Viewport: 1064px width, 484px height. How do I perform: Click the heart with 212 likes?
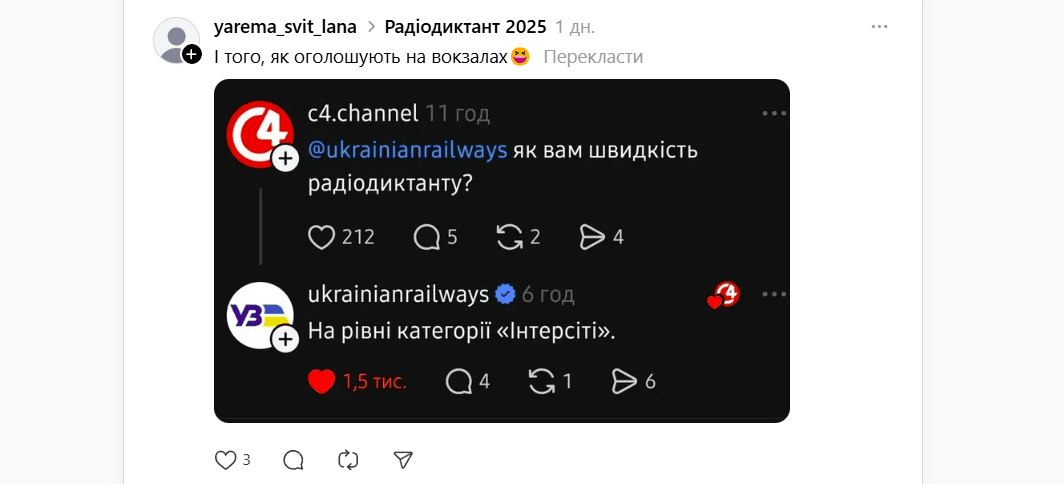pos(322,237)
